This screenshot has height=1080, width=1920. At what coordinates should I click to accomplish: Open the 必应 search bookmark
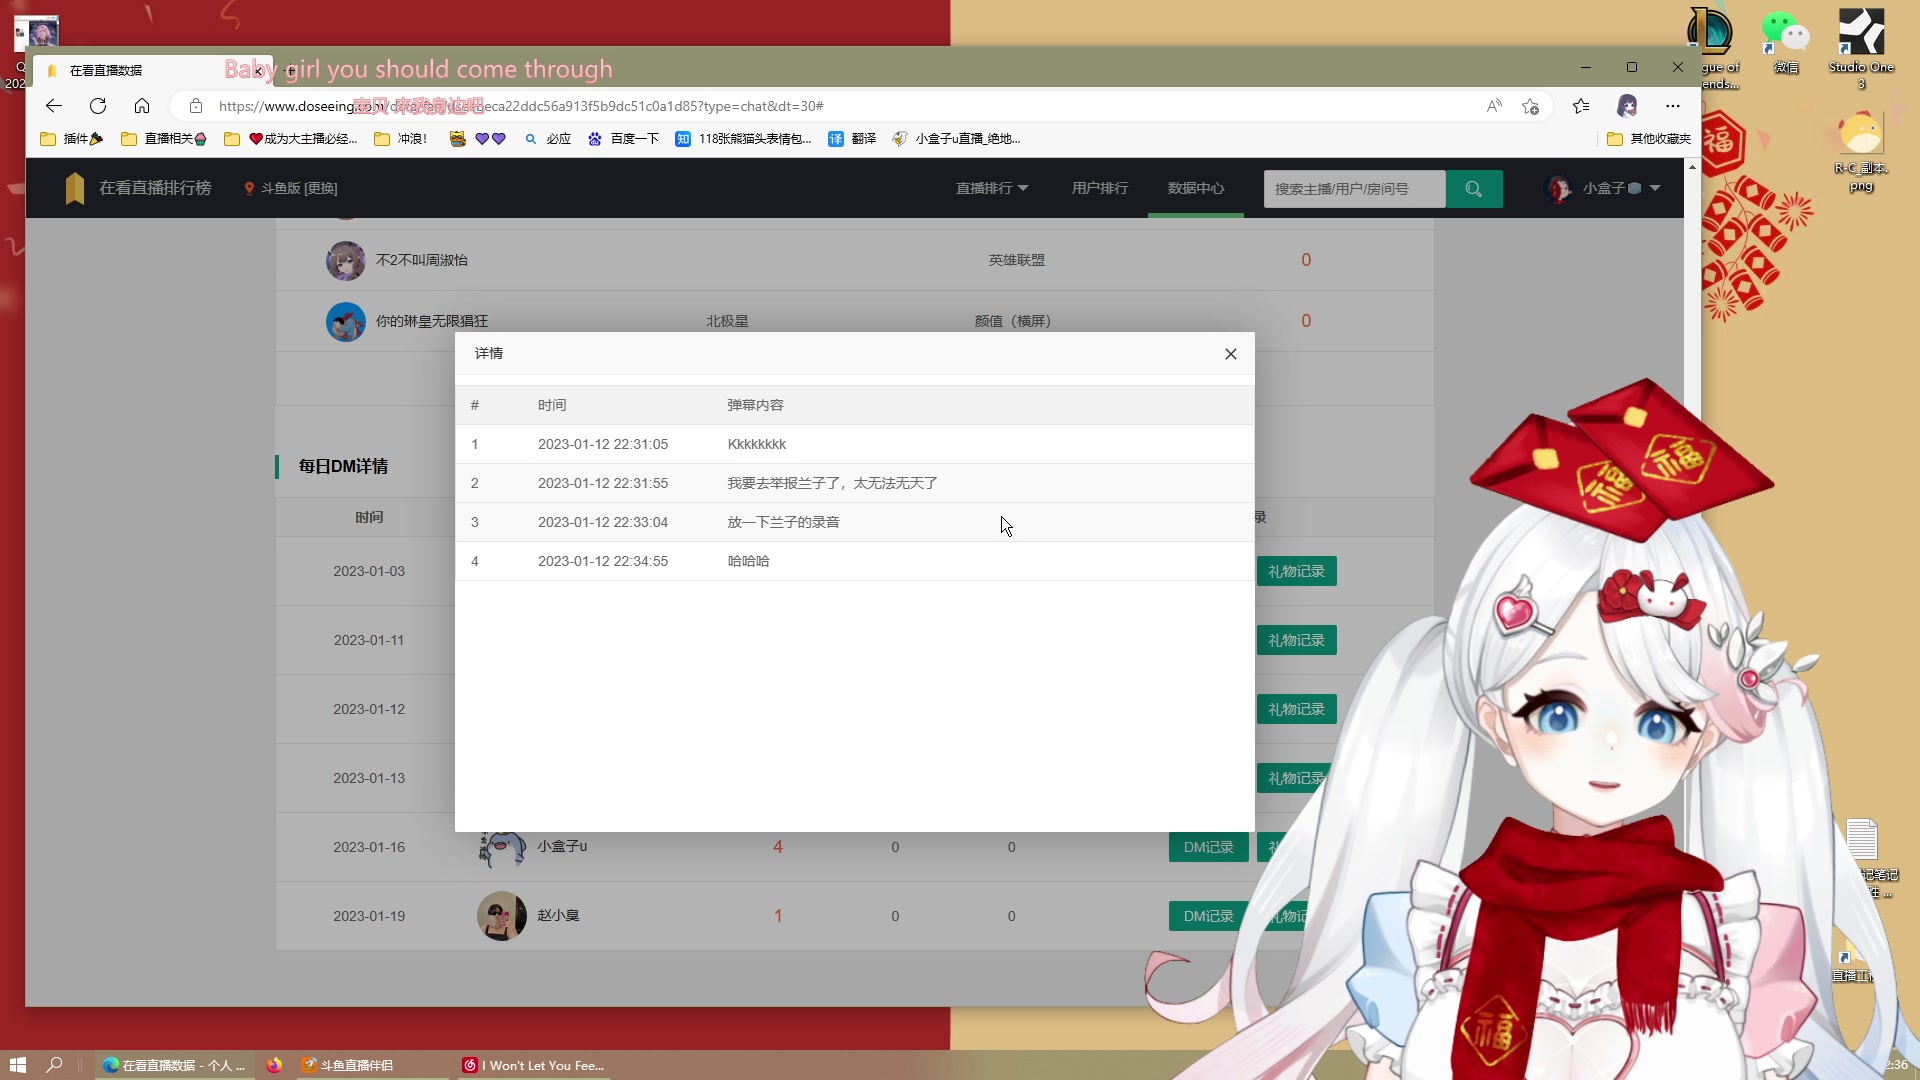pos(548,139)
